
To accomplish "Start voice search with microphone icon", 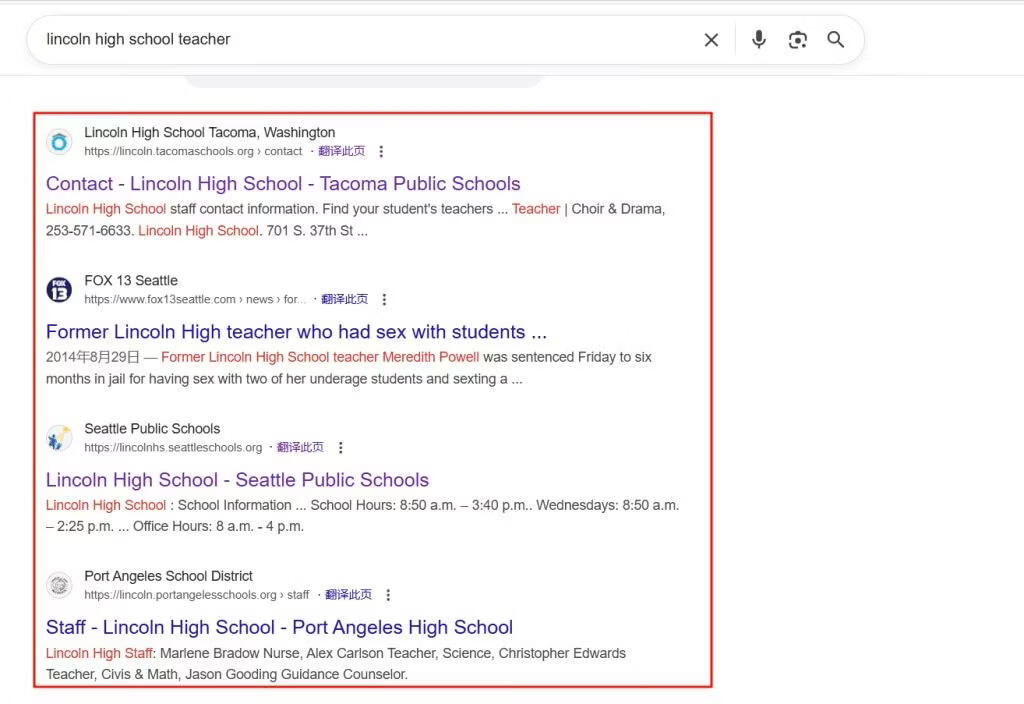I will (x=759, y=40).
